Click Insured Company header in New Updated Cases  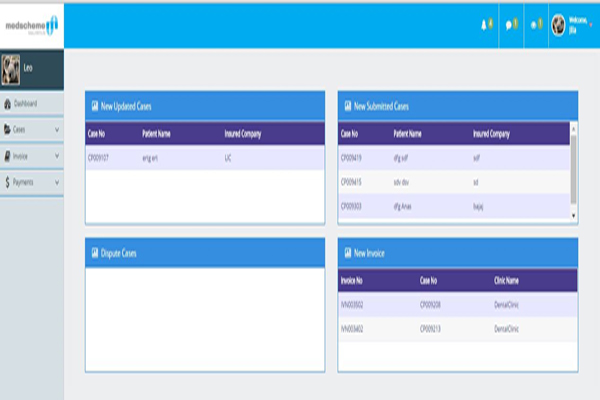point(243,133)
